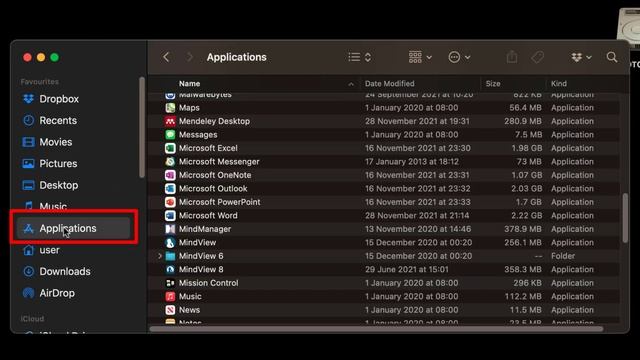The height and width of the screenshot is (360, 640).
Task: Select the Microsoft Outlook app icon
Action: pyautogui.click(x=170, y=189)
